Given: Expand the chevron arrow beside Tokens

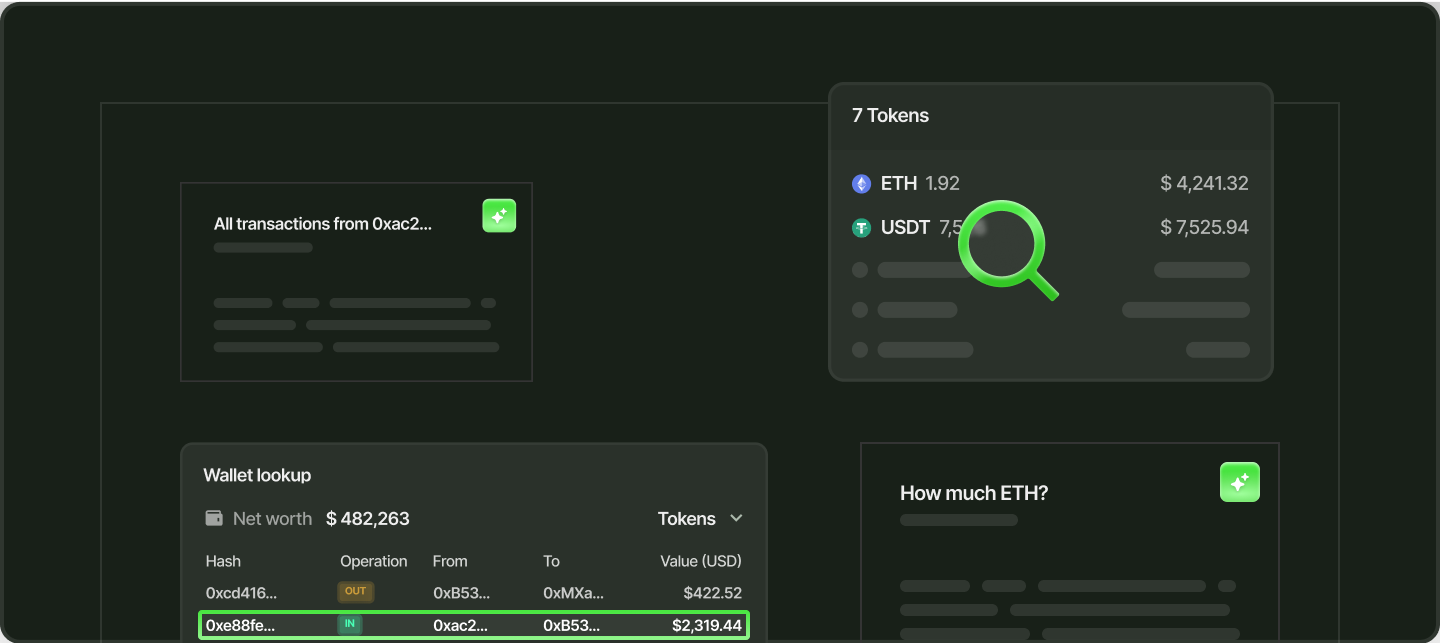Looking at the screenshot, I should coord(737,518).
